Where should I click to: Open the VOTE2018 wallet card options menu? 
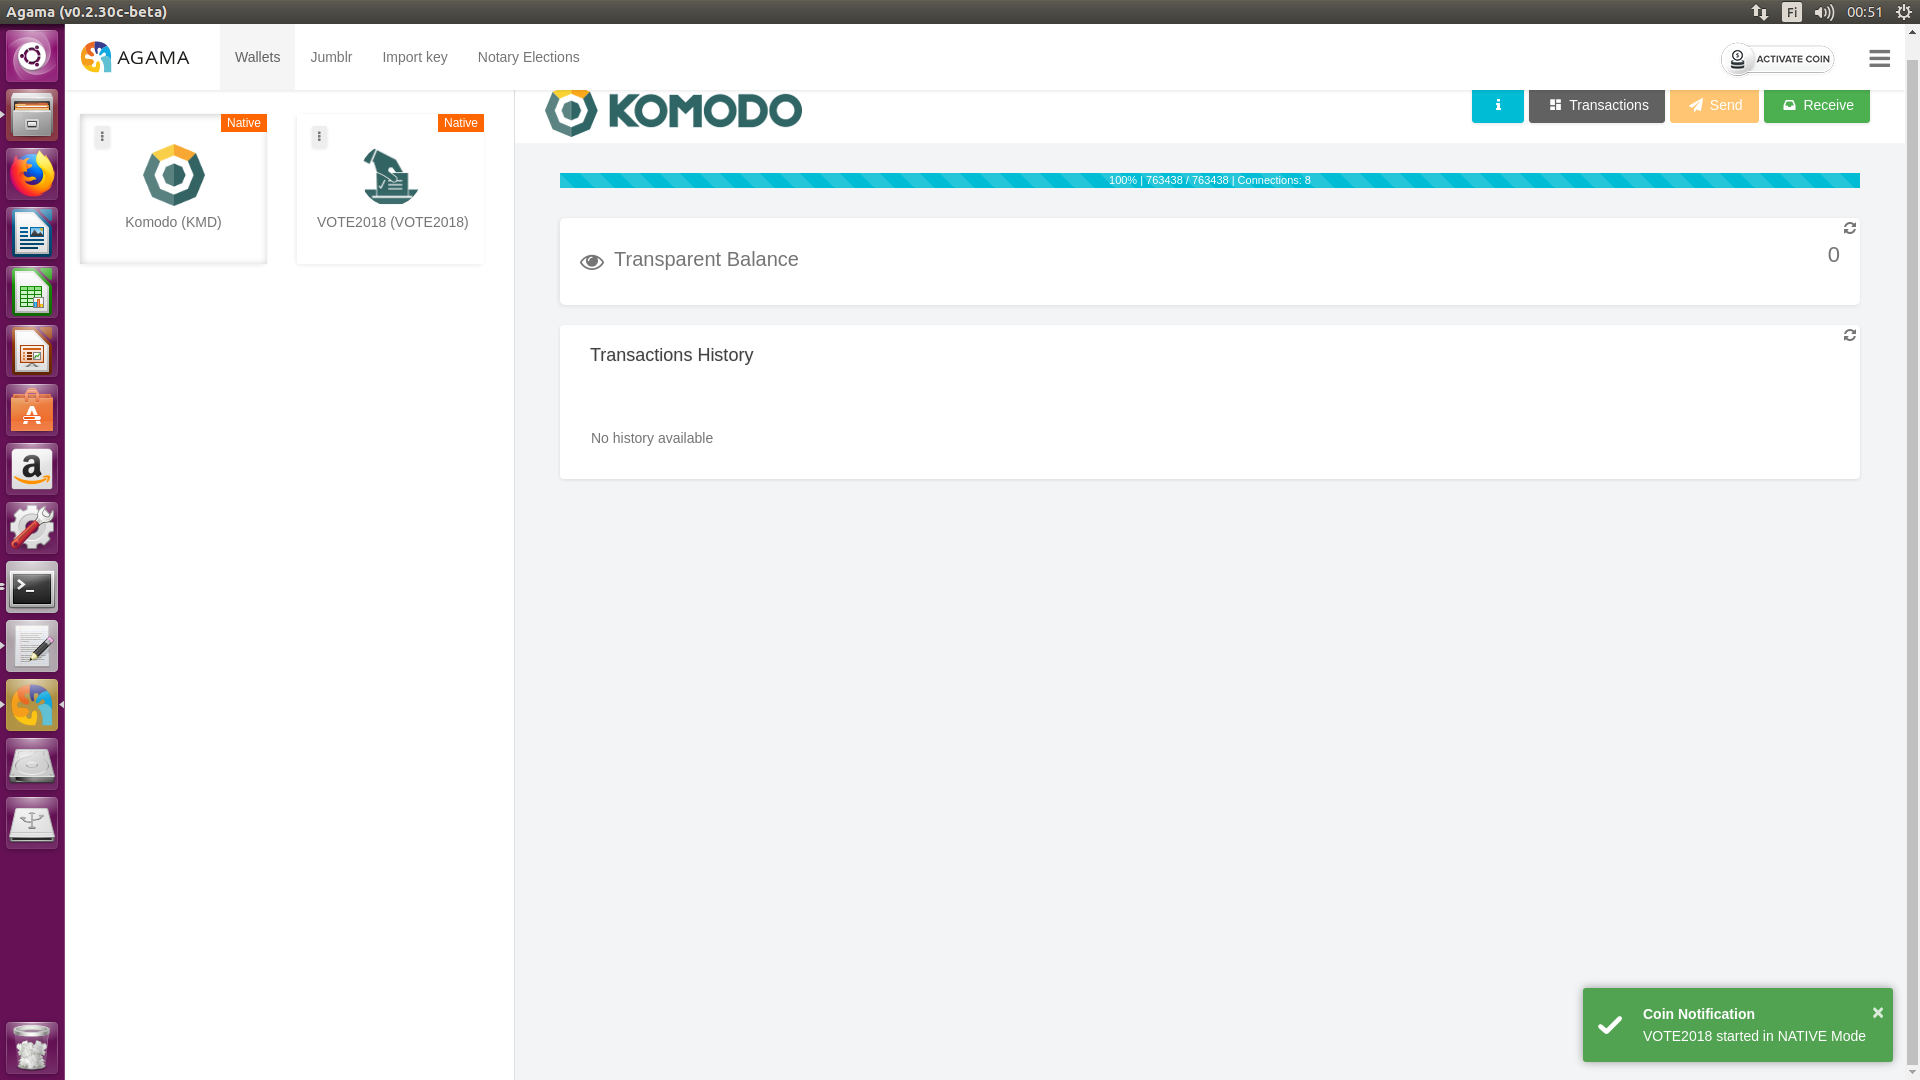point(319,137)
